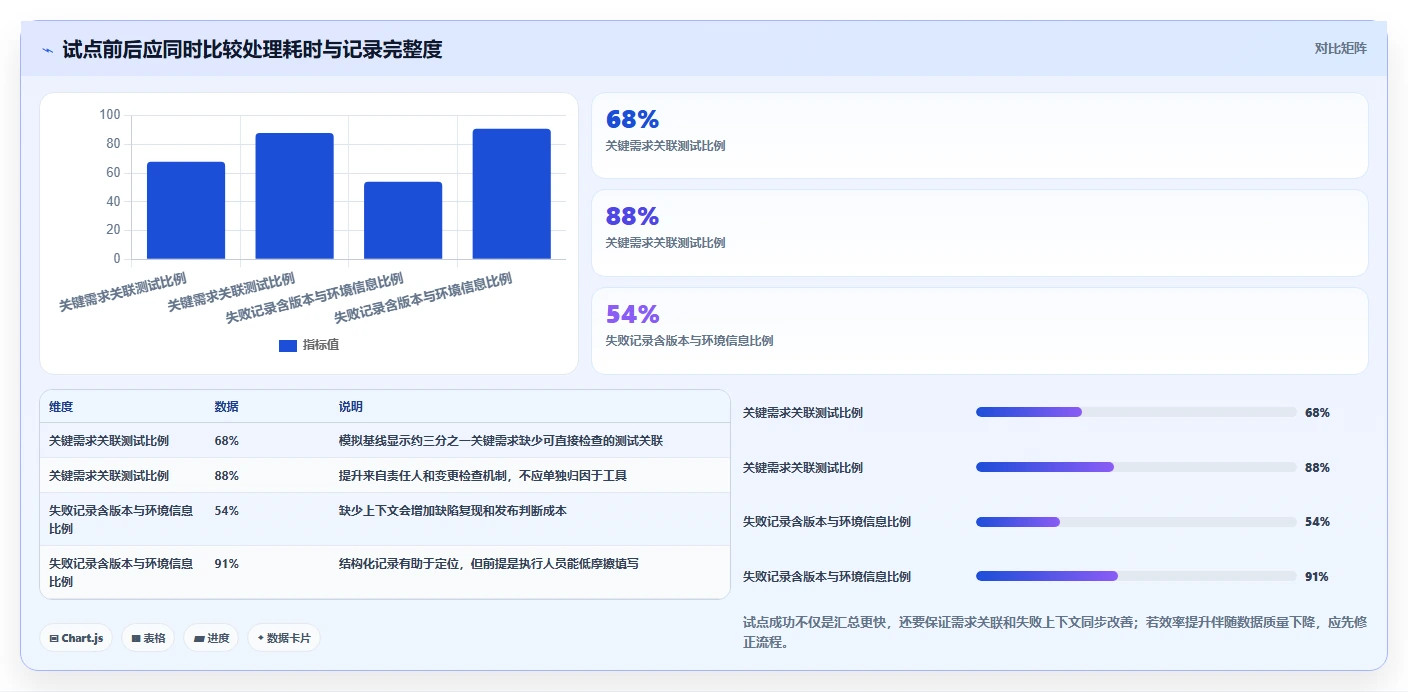The image size is (1408, 692).
Task: Open the 88% metric card
Action: click(x=979, y=233)
